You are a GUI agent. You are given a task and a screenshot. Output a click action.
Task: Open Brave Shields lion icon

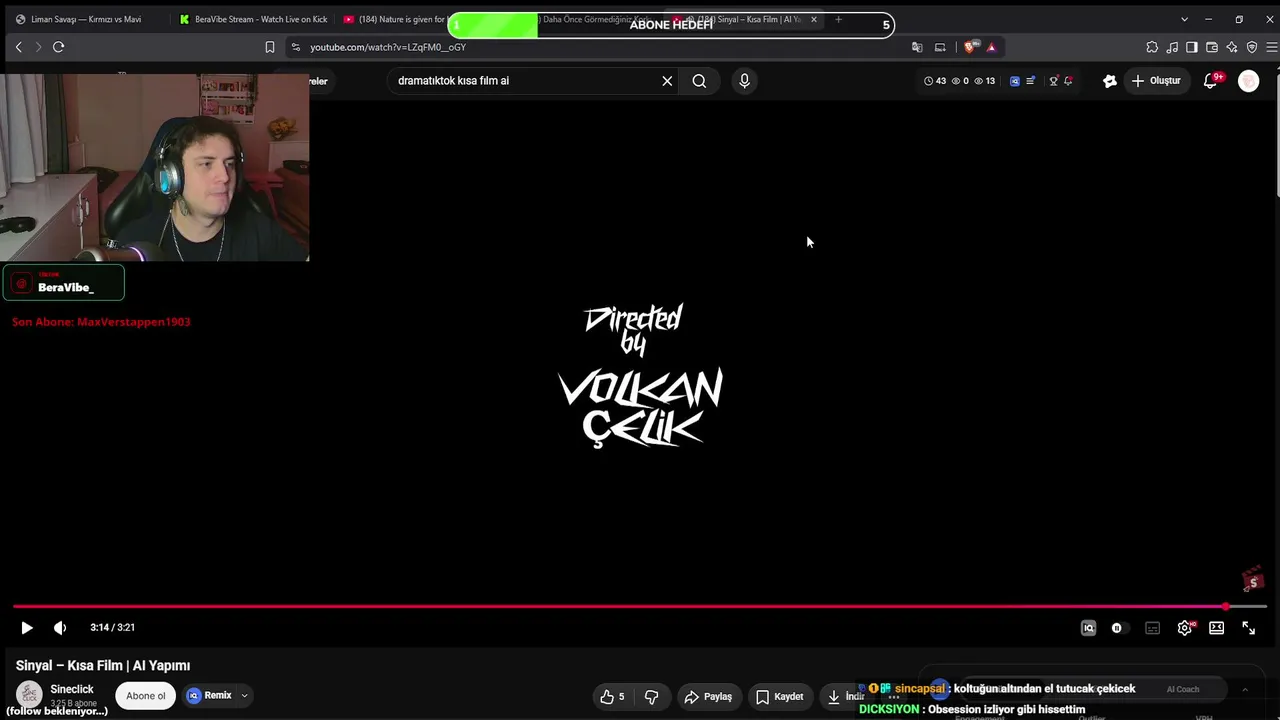pos(971,47)
